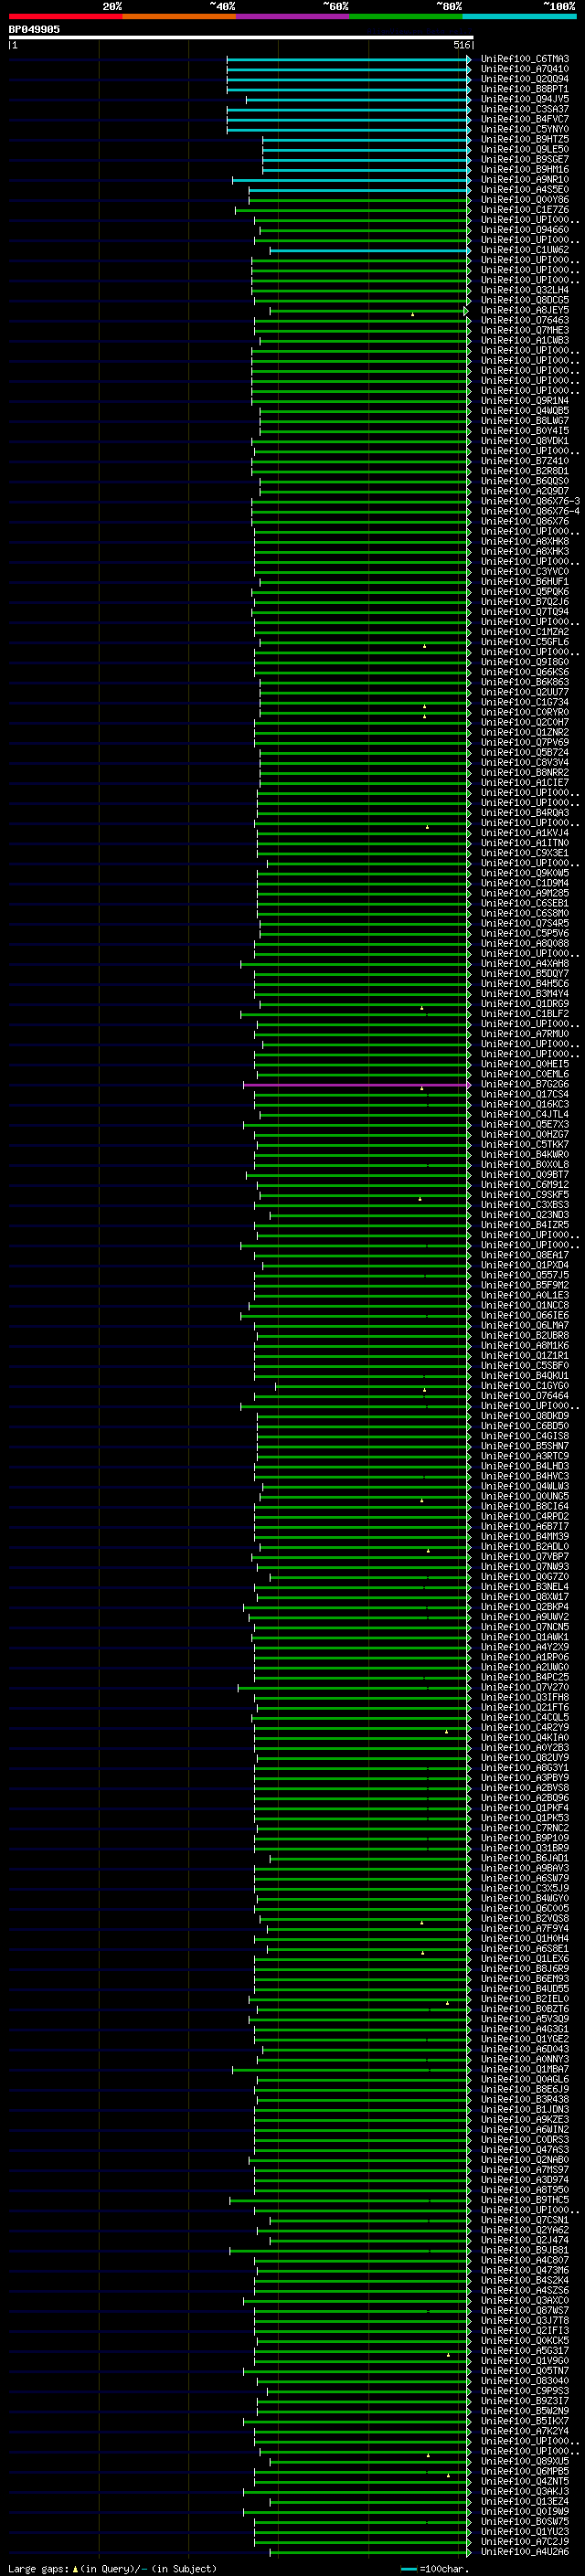Select the UniRef100_Q9R1N4 label
The width and height of the screenshot is (585, 2576).
[525, 400]
